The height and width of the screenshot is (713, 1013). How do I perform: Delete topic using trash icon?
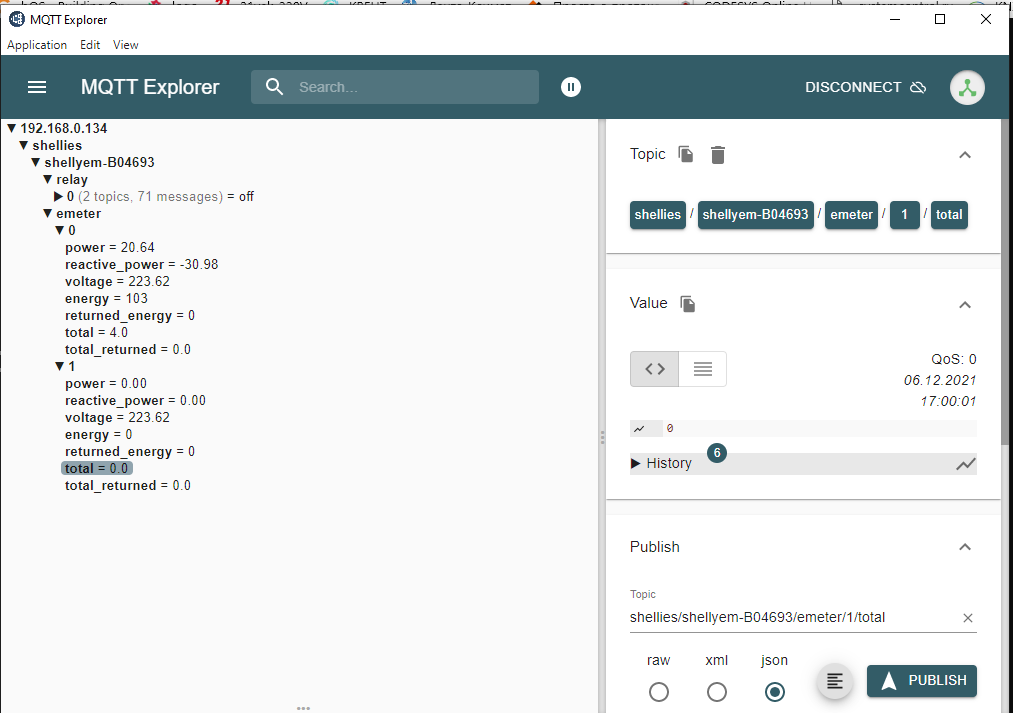(x=718, y=154)
